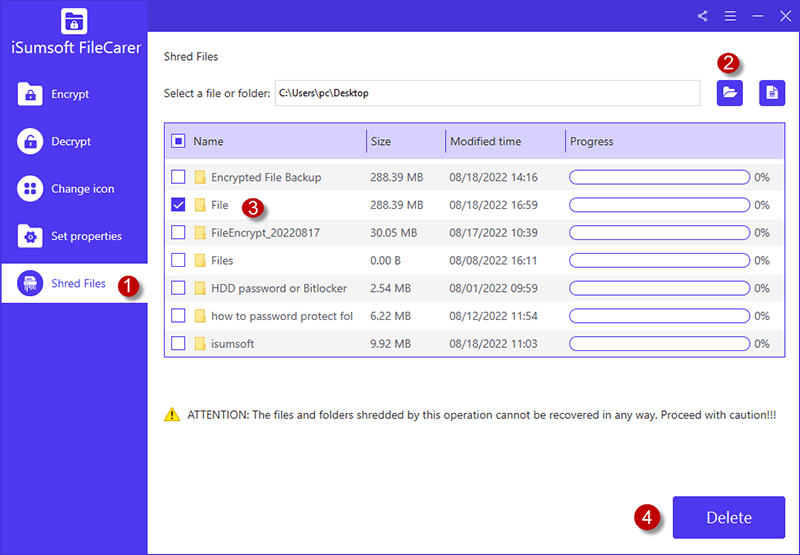800x555 pixels.
Task: Check the Files folder checkbox
Action: [x=178, y=260]
